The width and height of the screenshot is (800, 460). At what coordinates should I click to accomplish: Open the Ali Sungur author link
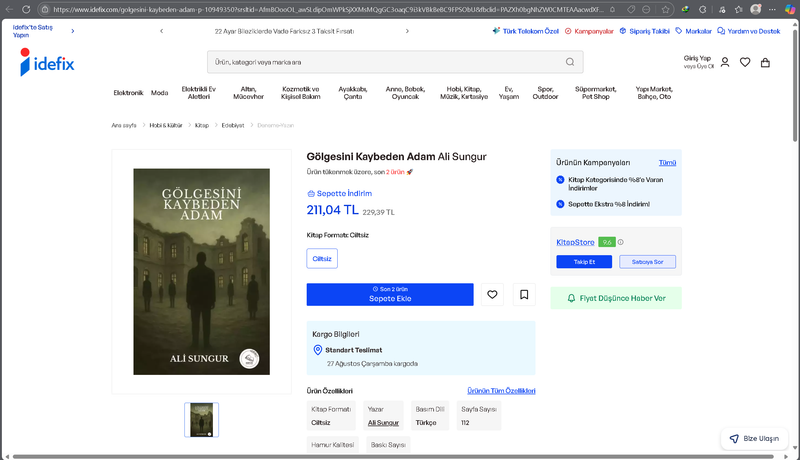(383, 423)
